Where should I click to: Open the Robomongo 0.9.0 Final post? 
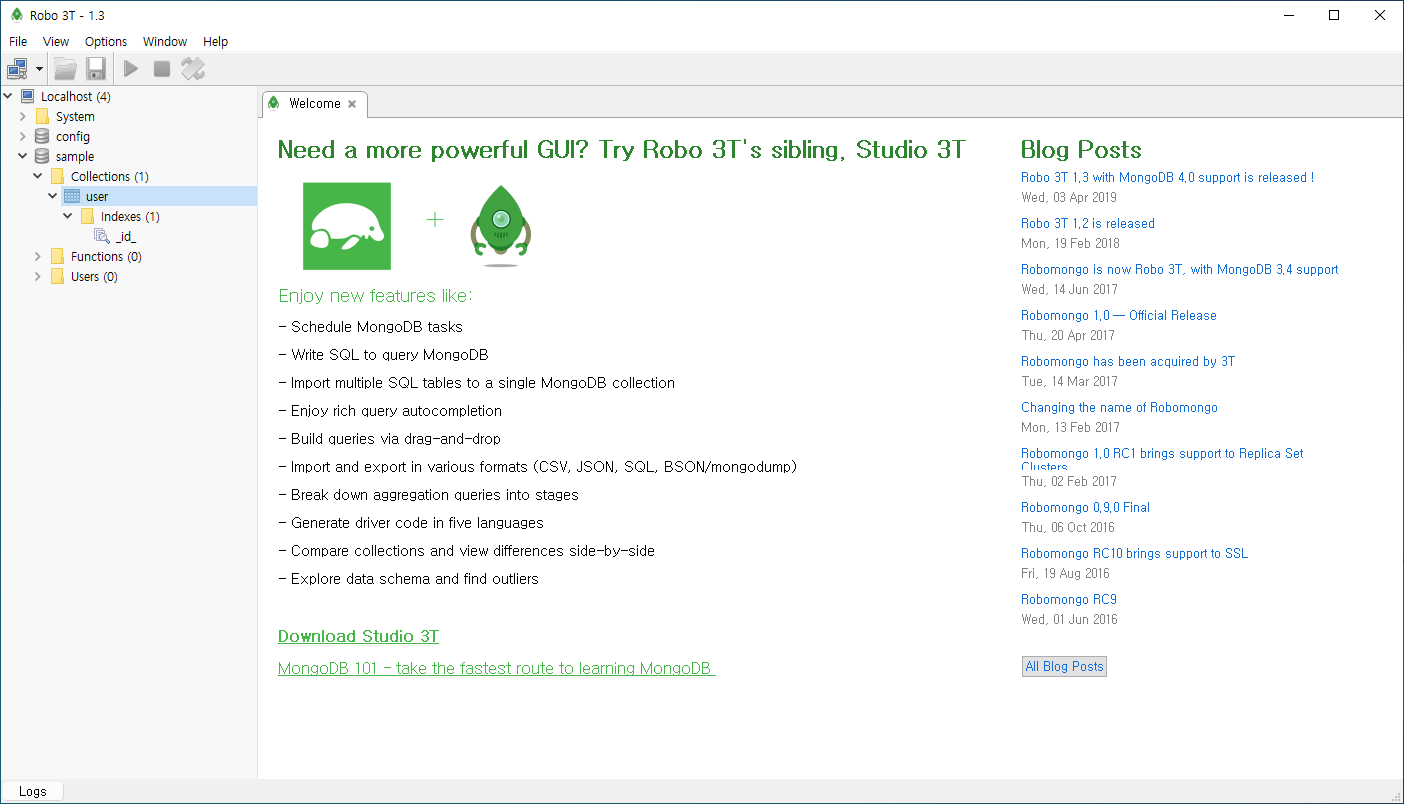pyautogui.click(x=1085, y=507)
